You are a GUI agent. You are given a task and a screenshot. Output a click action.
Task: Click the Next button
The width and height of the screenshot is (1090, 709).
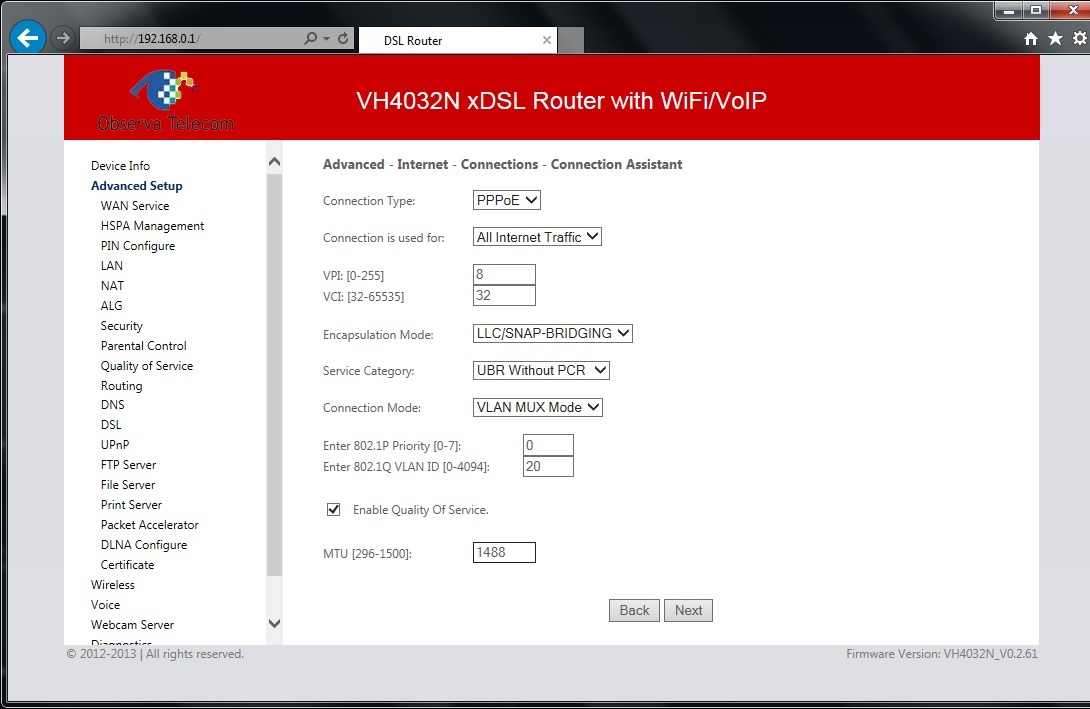click(x=688, y=610)
